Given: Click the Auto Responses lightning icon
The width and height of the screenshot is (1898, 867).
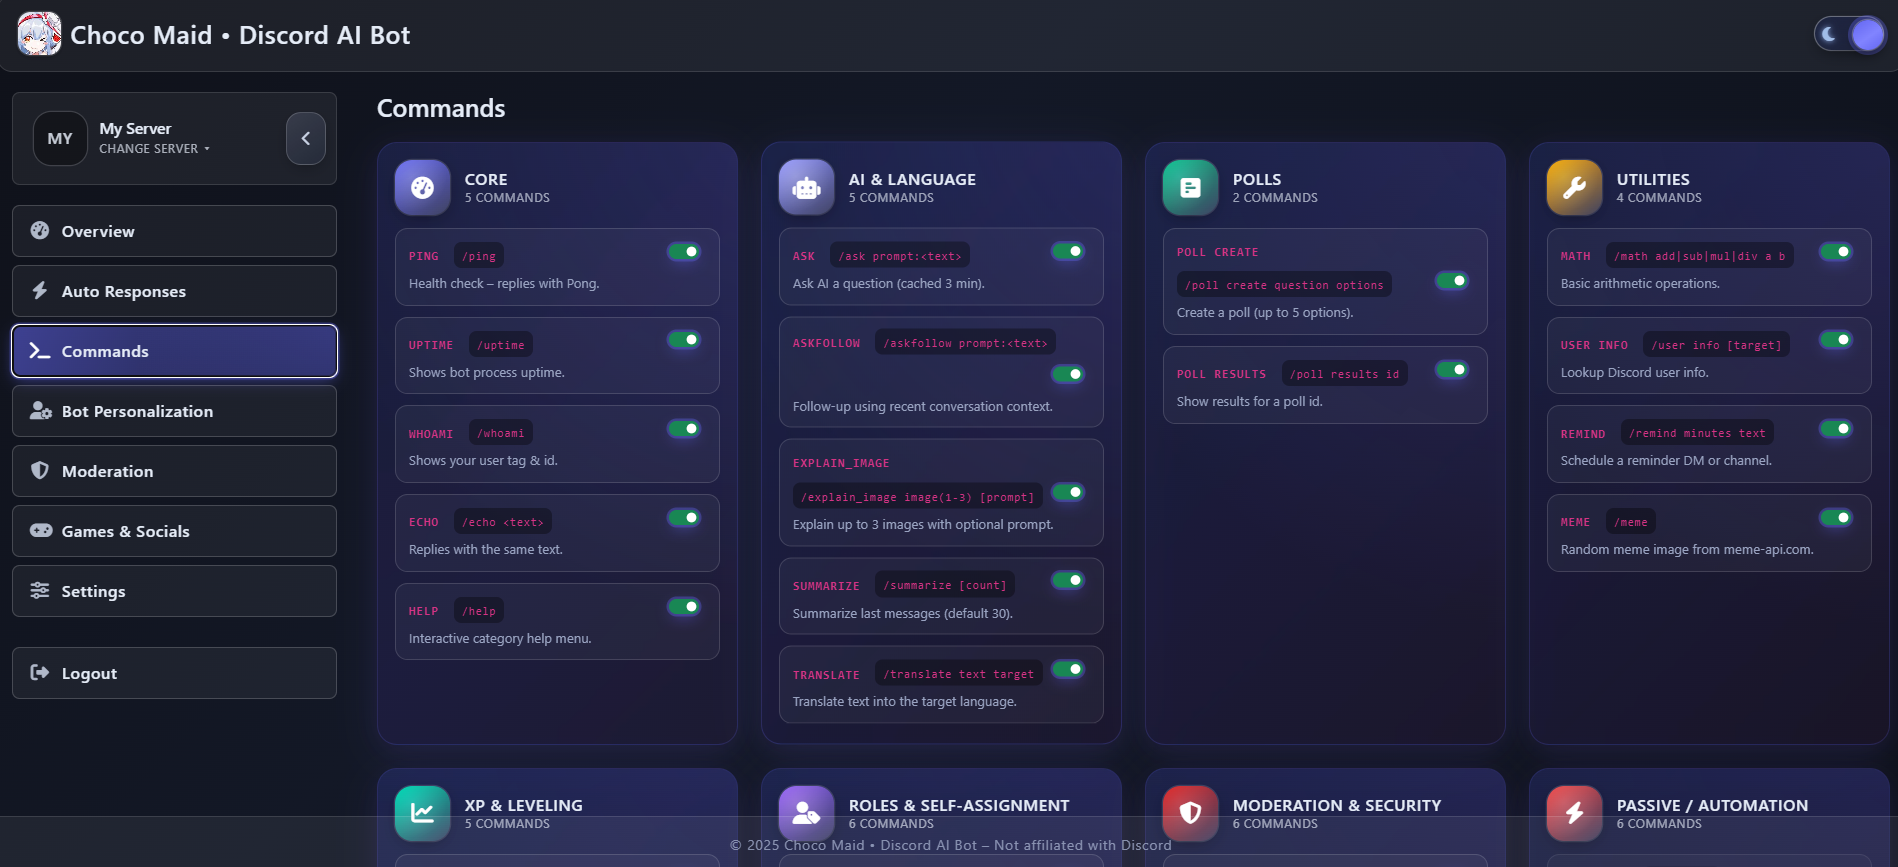Looking at the screenshot, I should (x=40, y=291).
